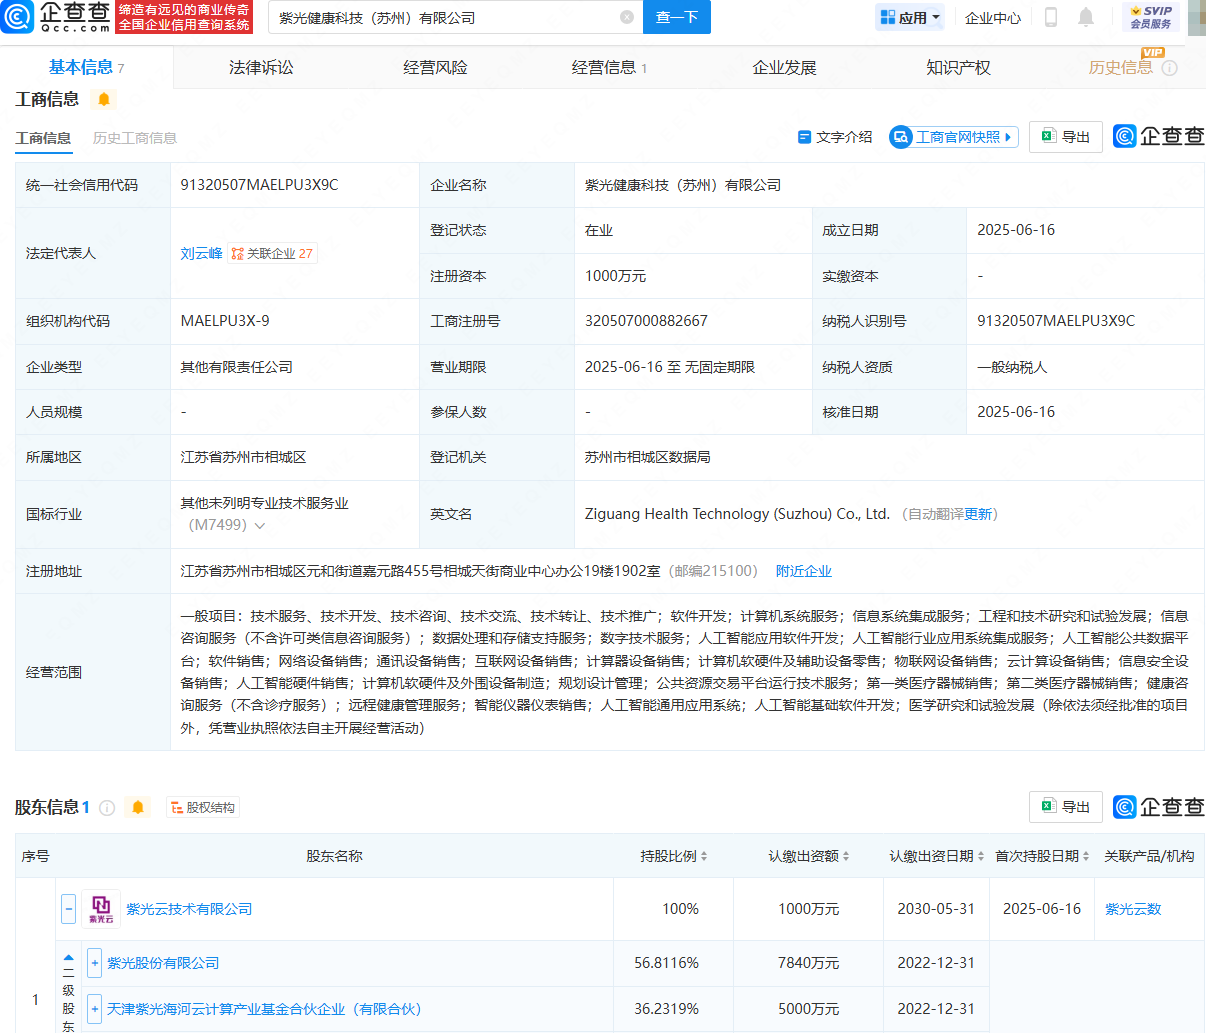Click the 紫光云 company logo thumbnail
Viewport: 1206px width, 1033px height.
(101, 909)
